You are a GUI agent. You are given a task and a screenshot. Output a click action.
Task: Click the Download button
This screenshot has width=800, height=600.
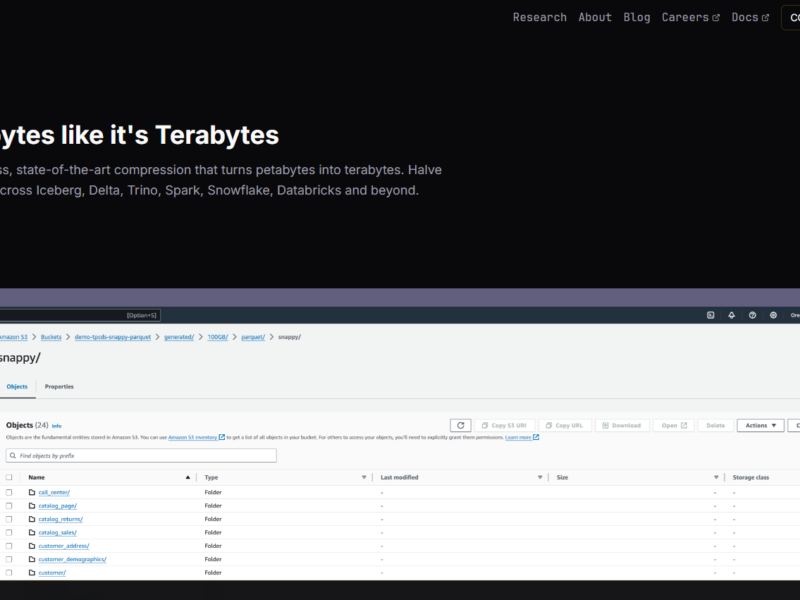coord(622,425)
